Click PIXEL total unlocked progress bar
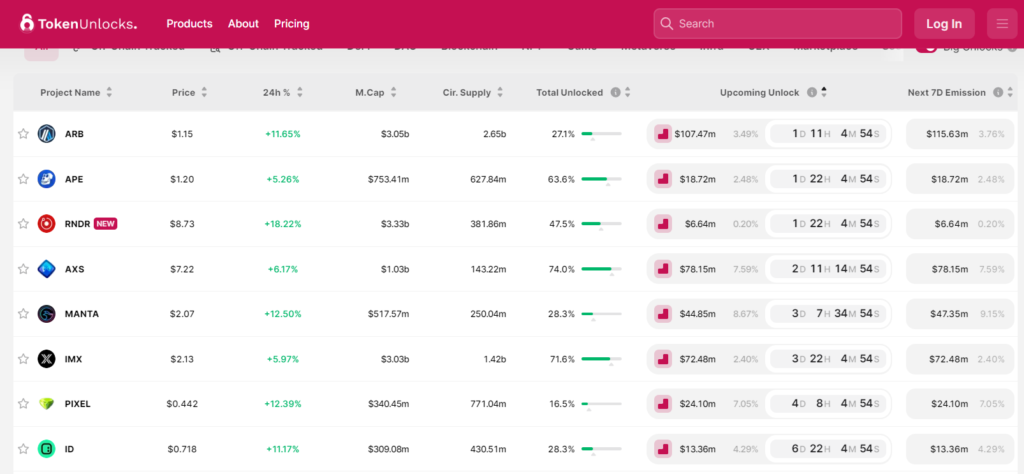1024x474 pixels. (601, 404)
